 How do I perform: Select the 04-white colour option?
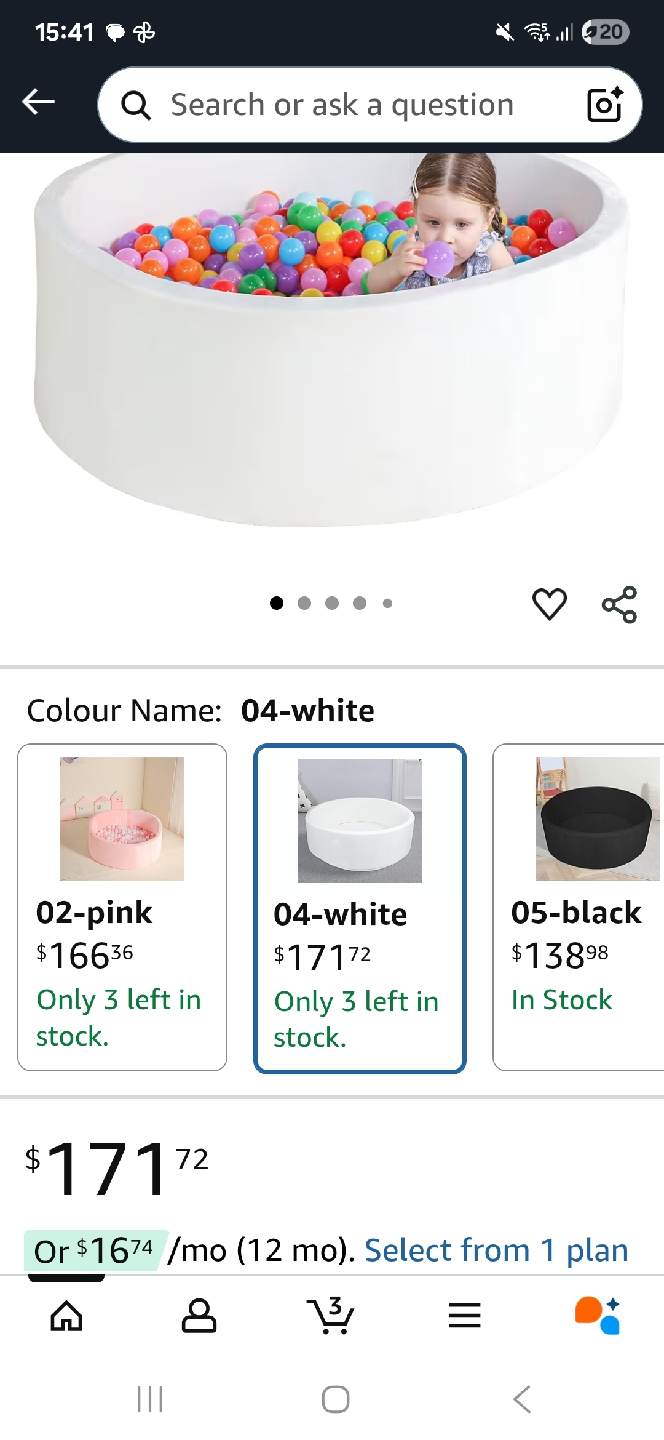point(360,908)
